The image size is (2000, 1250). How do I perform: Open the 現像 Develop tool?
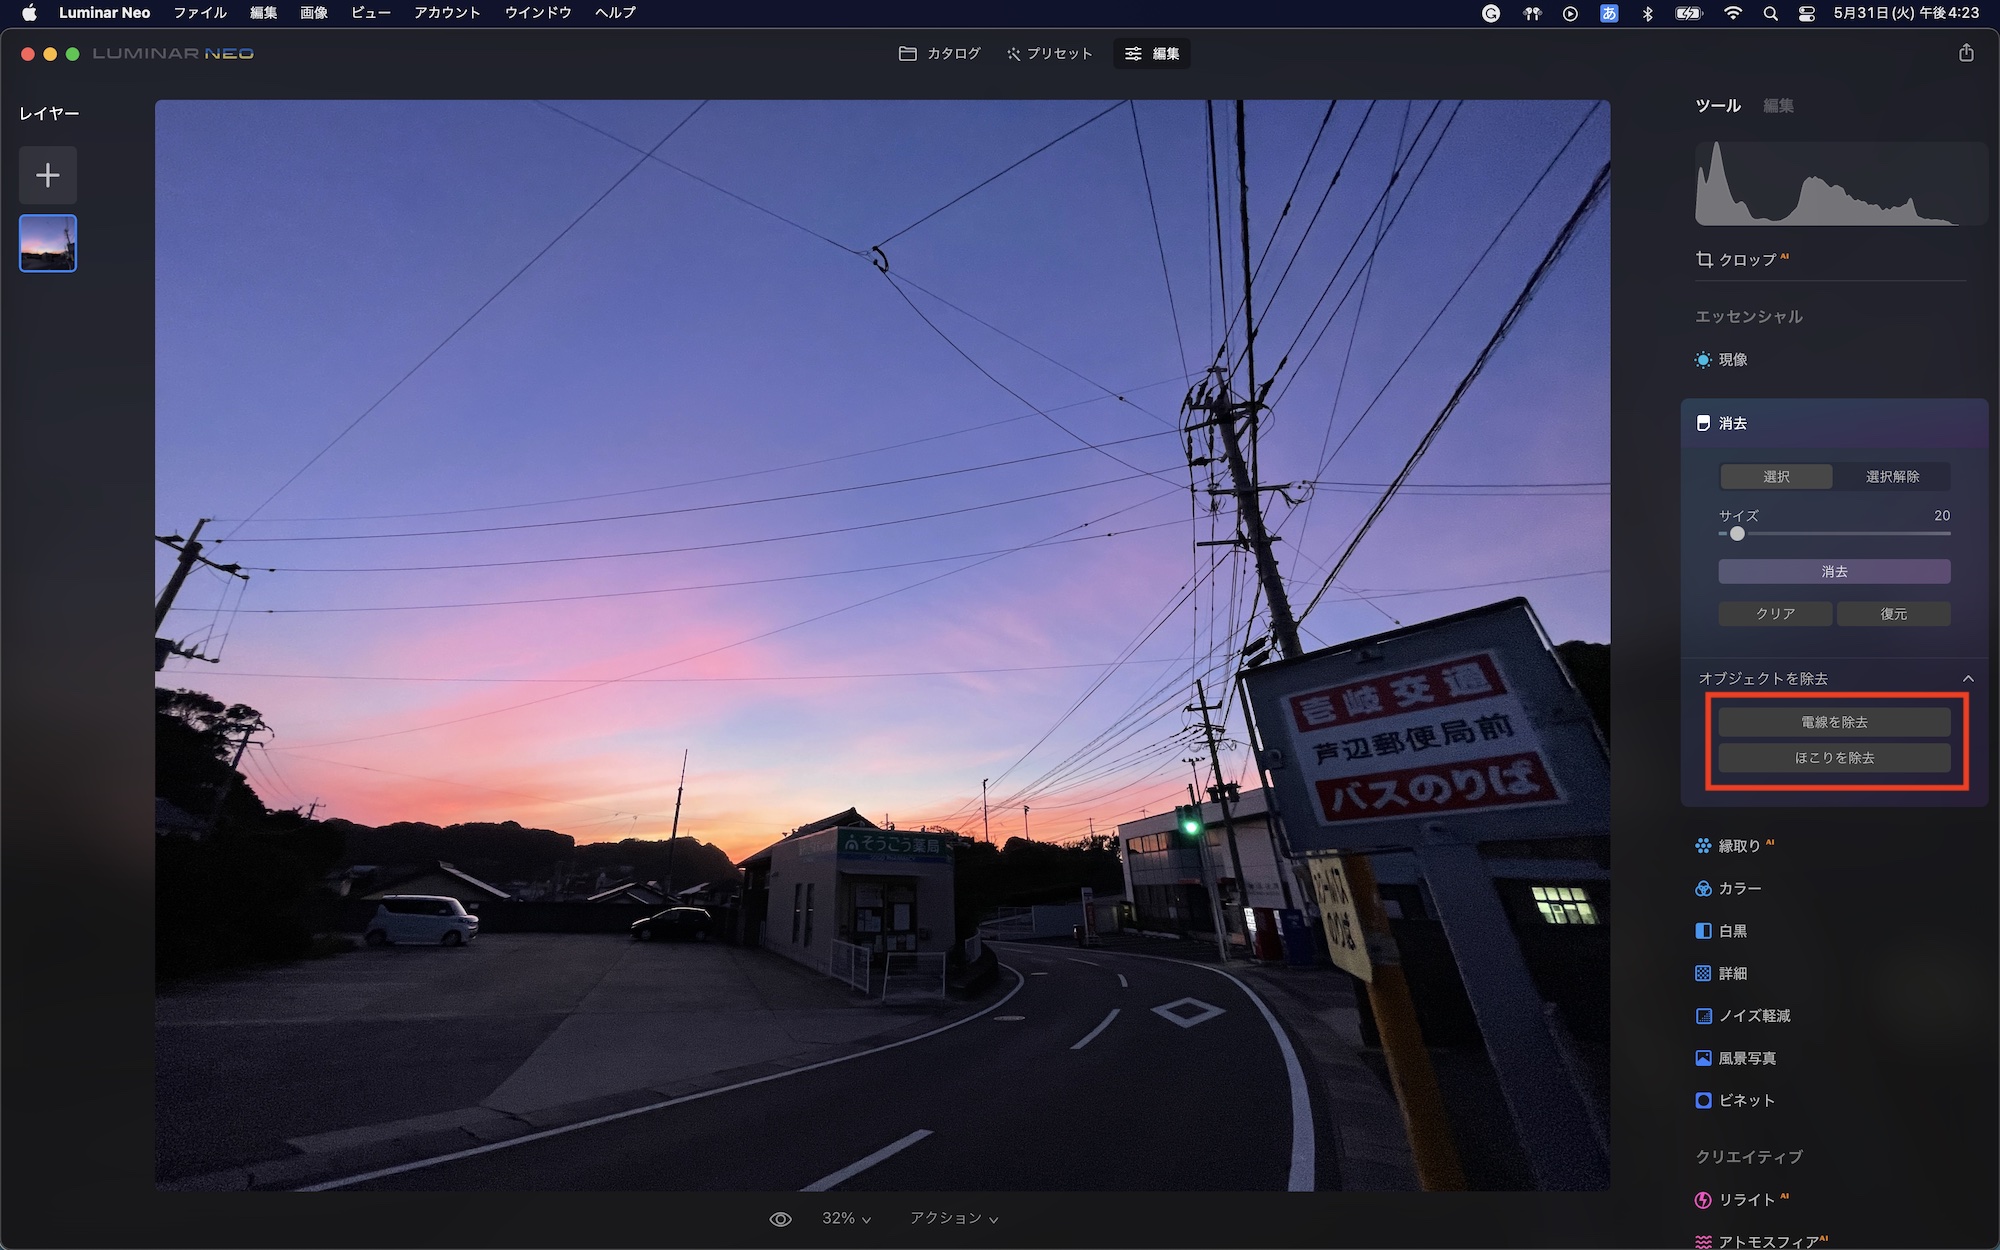tap(1732, 360)
